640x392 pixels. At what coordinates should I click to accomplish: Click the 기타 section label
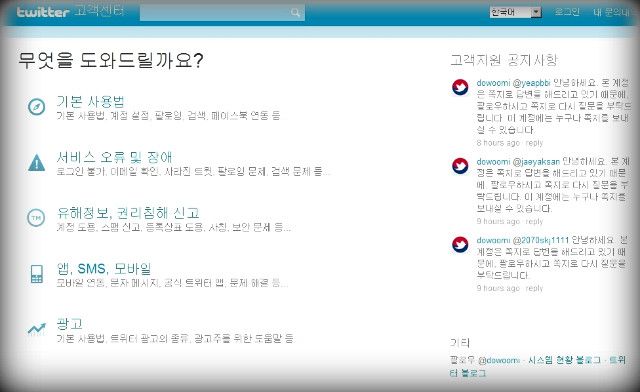[x=460, y=343]
